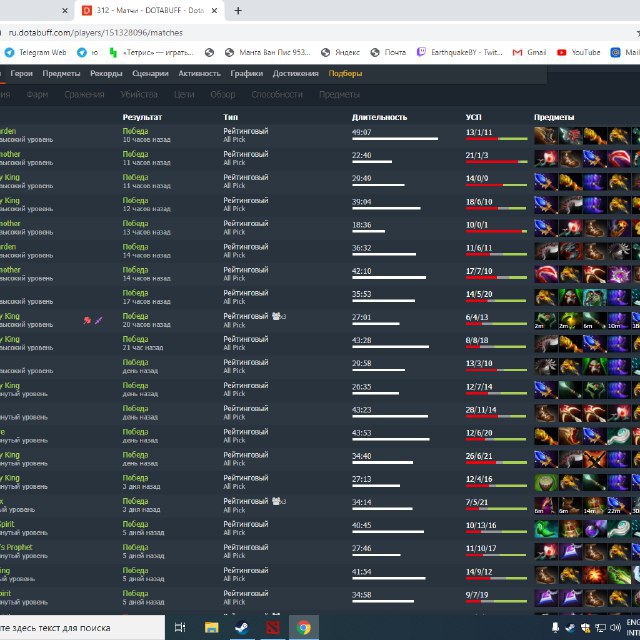The height and width of the screenshot is (640, 640).
Task: Open the Почта bookmark
Action: [388, 52]
